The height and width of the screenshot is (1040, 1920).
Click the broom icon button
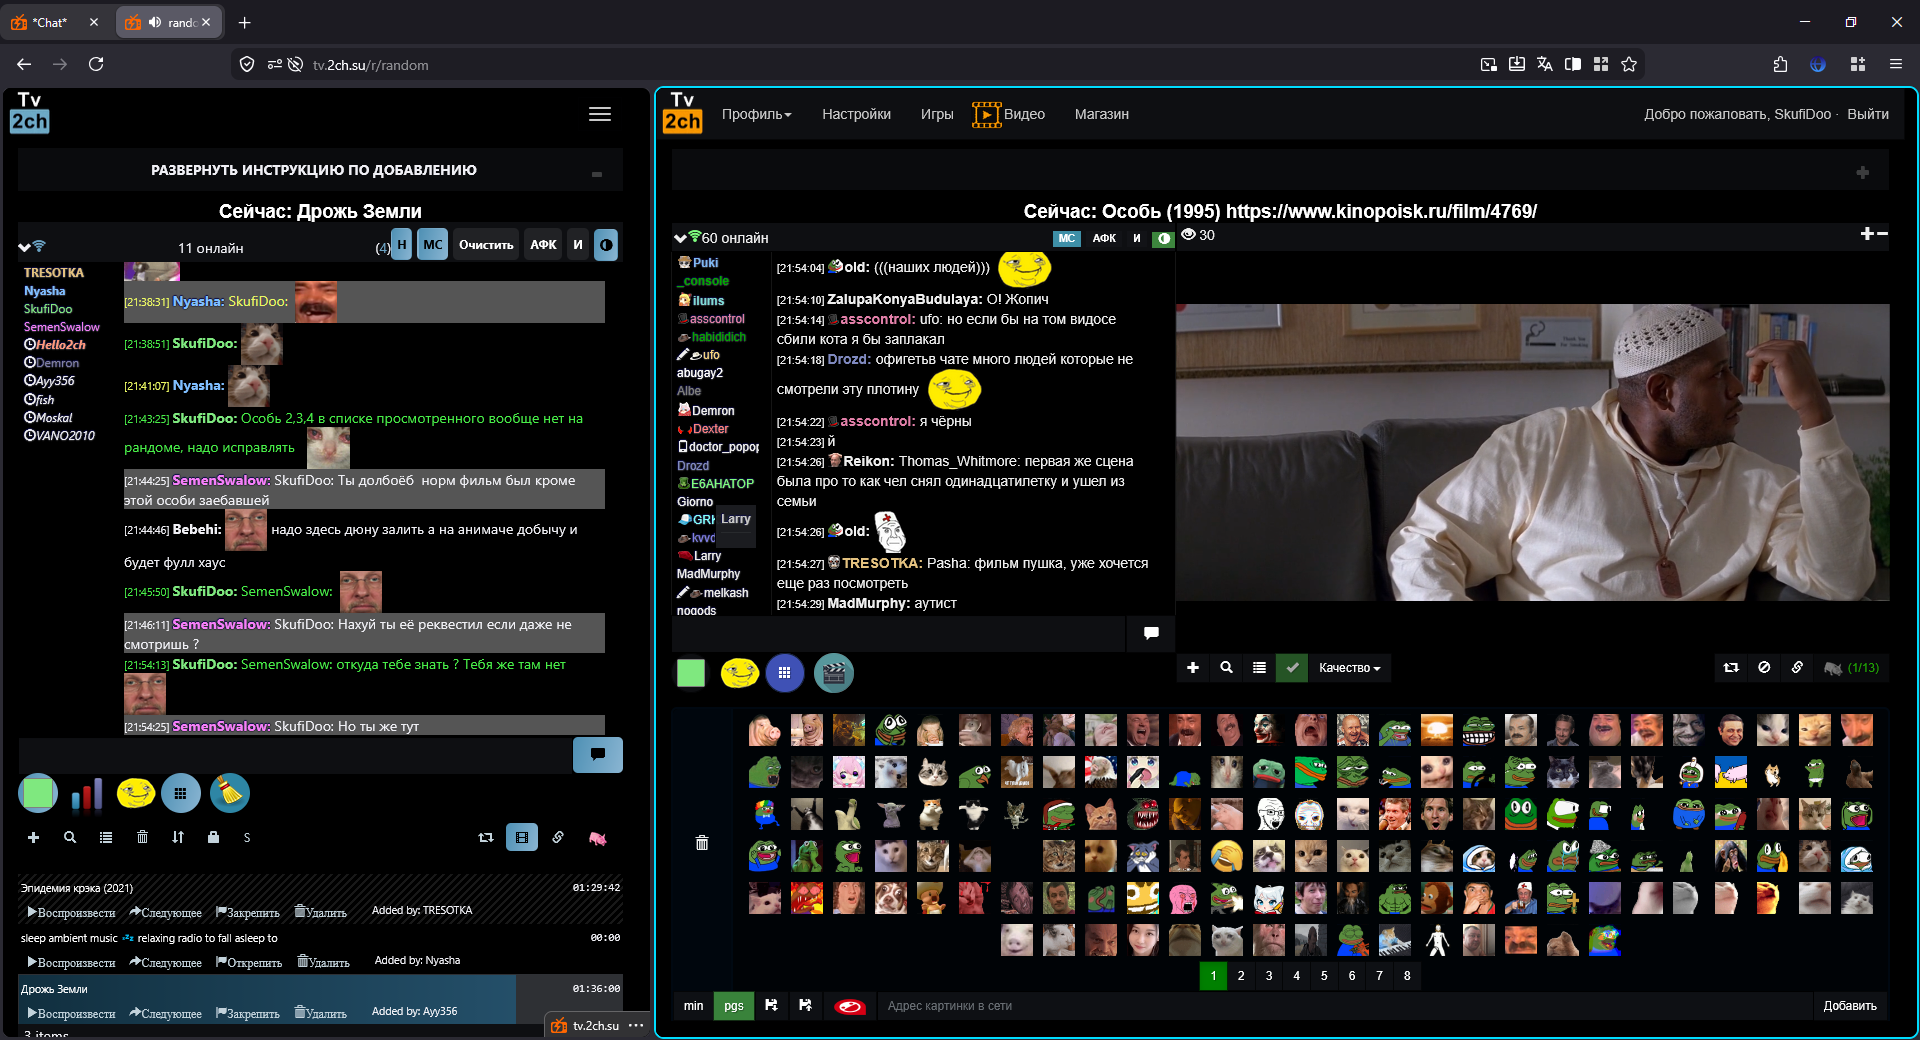click(x=230, y=794)
